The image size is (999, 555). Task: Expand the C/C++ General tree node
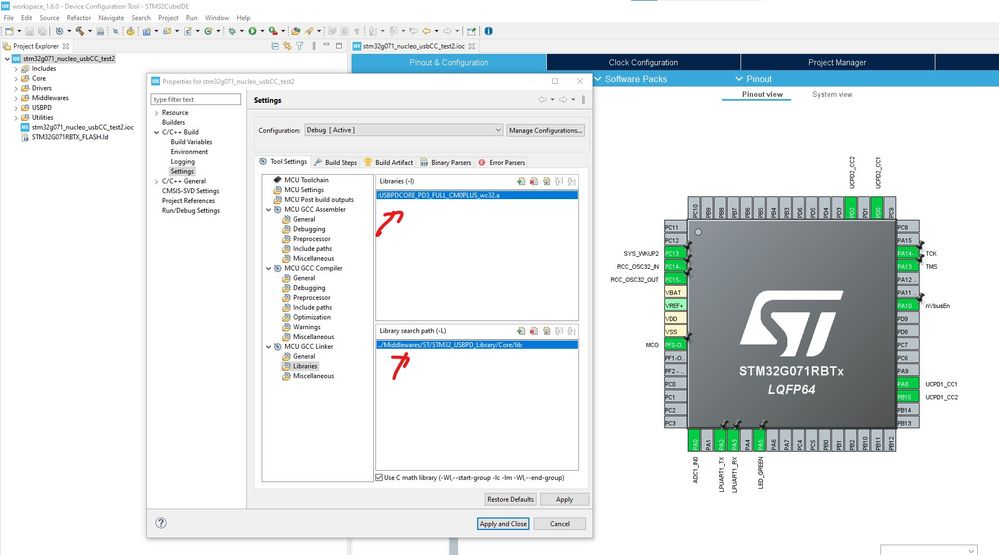tap(156, 182)
